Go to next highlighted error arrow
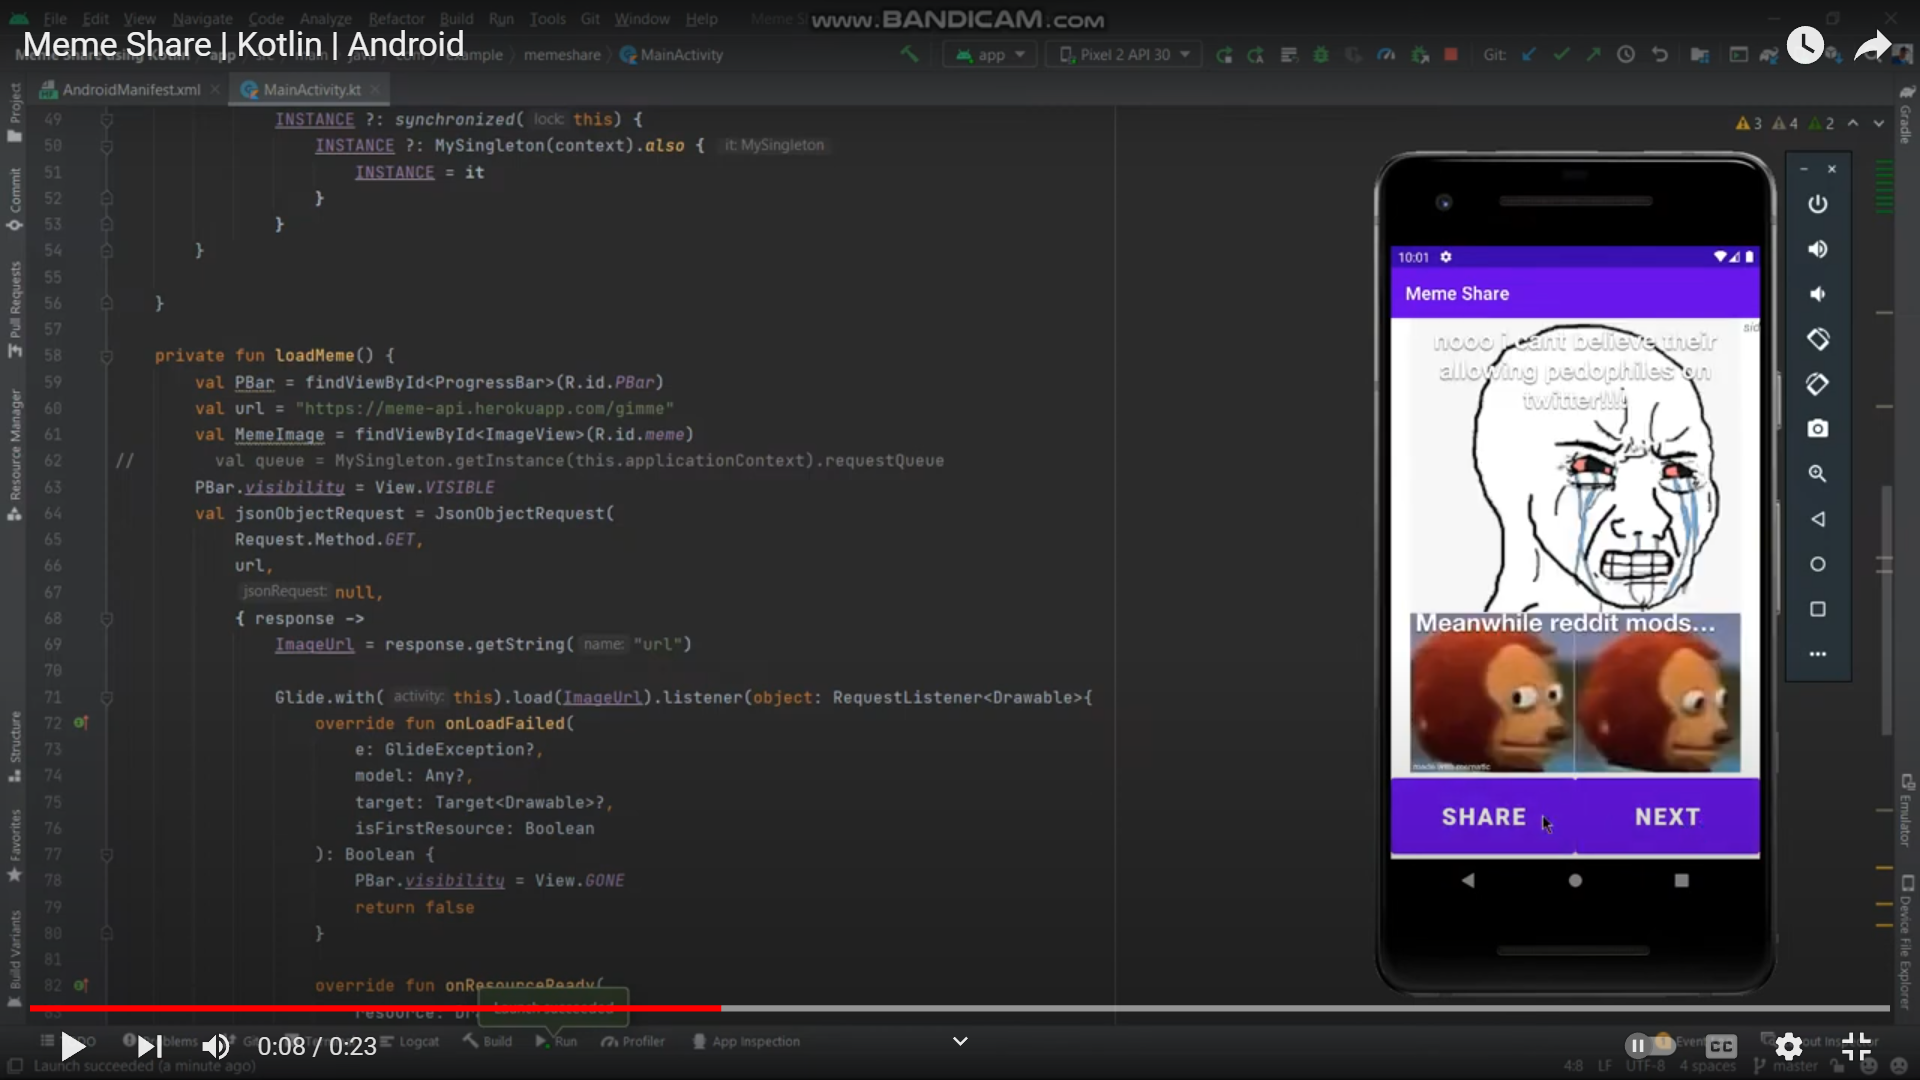 (x=1879, y=123)
